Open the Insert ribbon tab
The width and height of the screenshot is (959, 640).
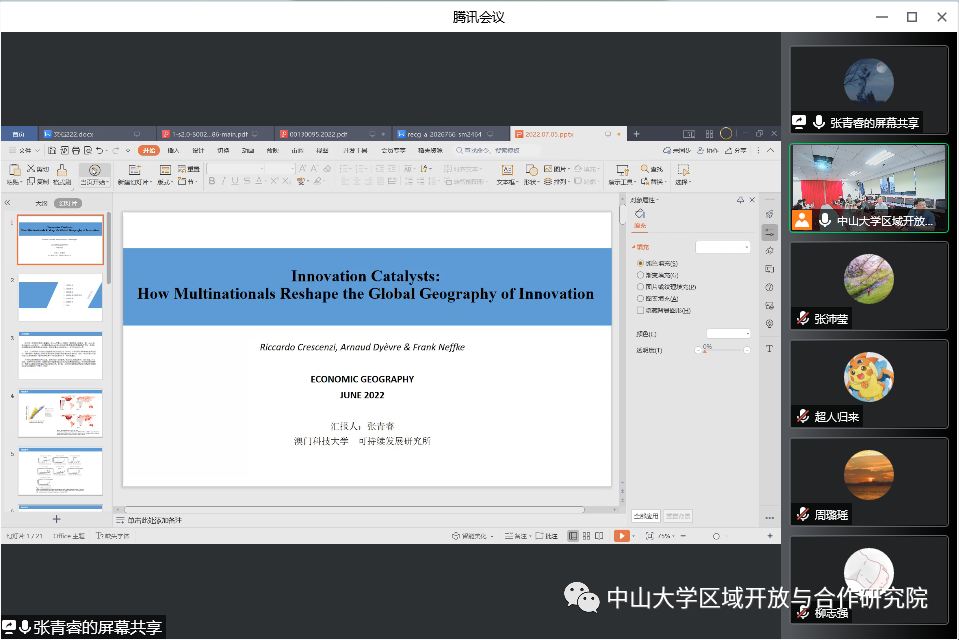pos(173,150)
